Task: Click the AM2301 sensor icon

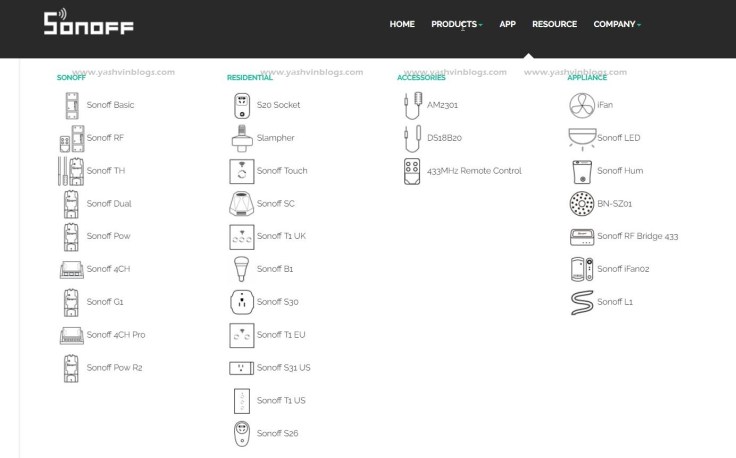Action: click(x=411, y=105)
